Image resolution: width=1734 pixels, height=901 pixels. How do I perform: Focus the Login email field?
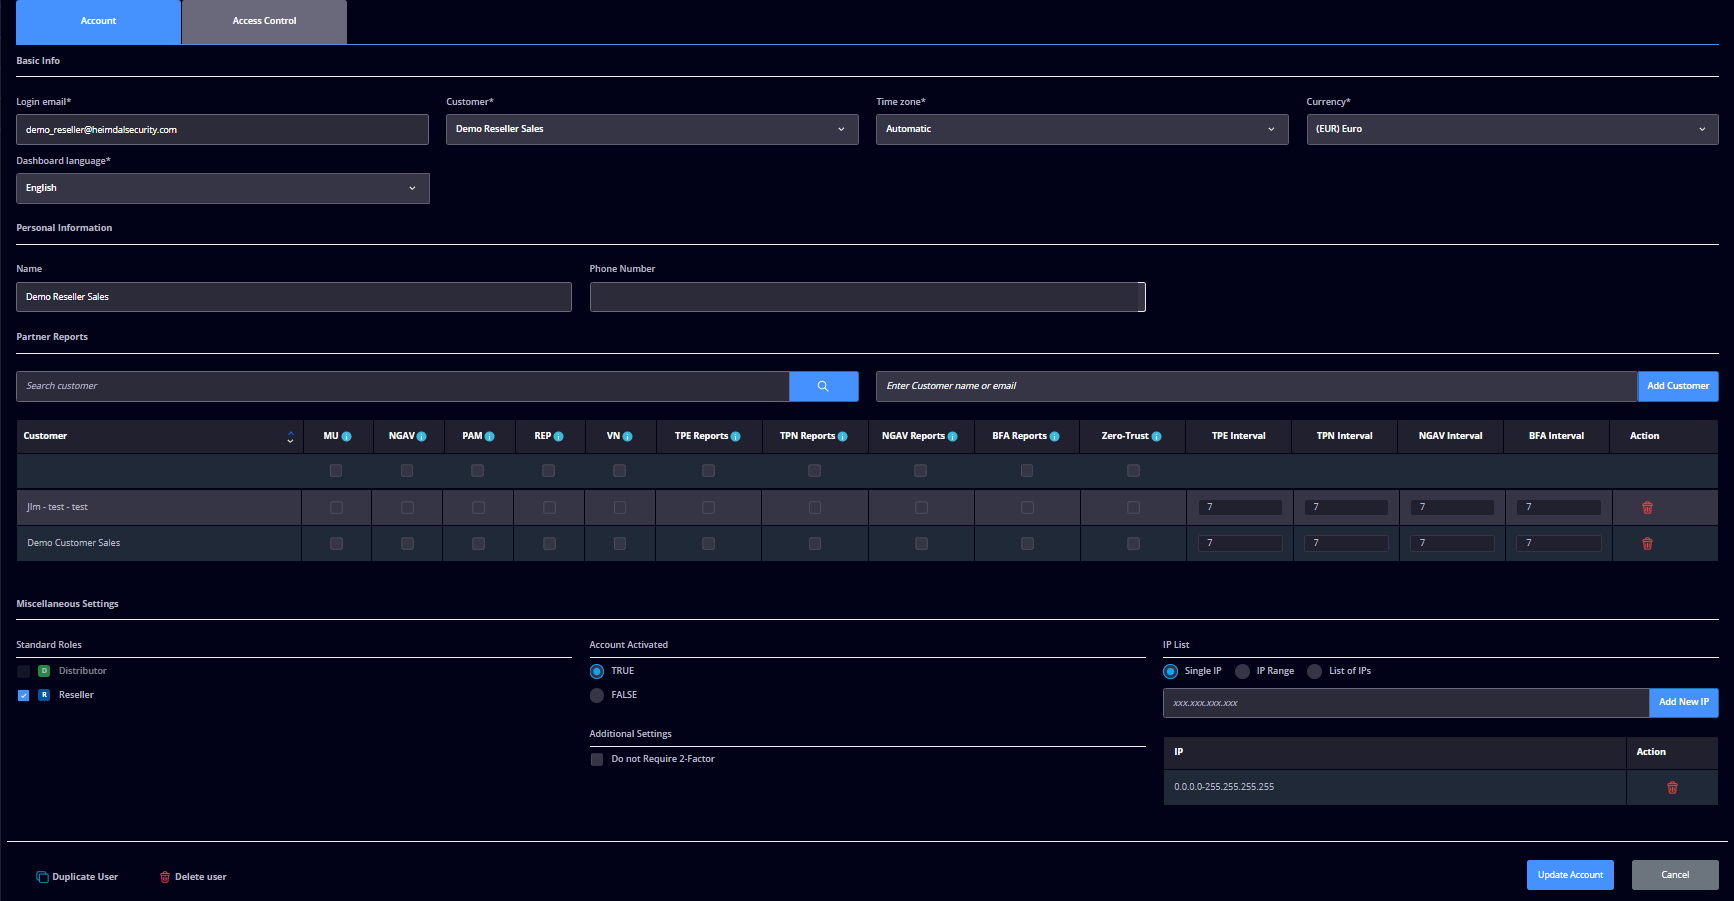[223, 130]
